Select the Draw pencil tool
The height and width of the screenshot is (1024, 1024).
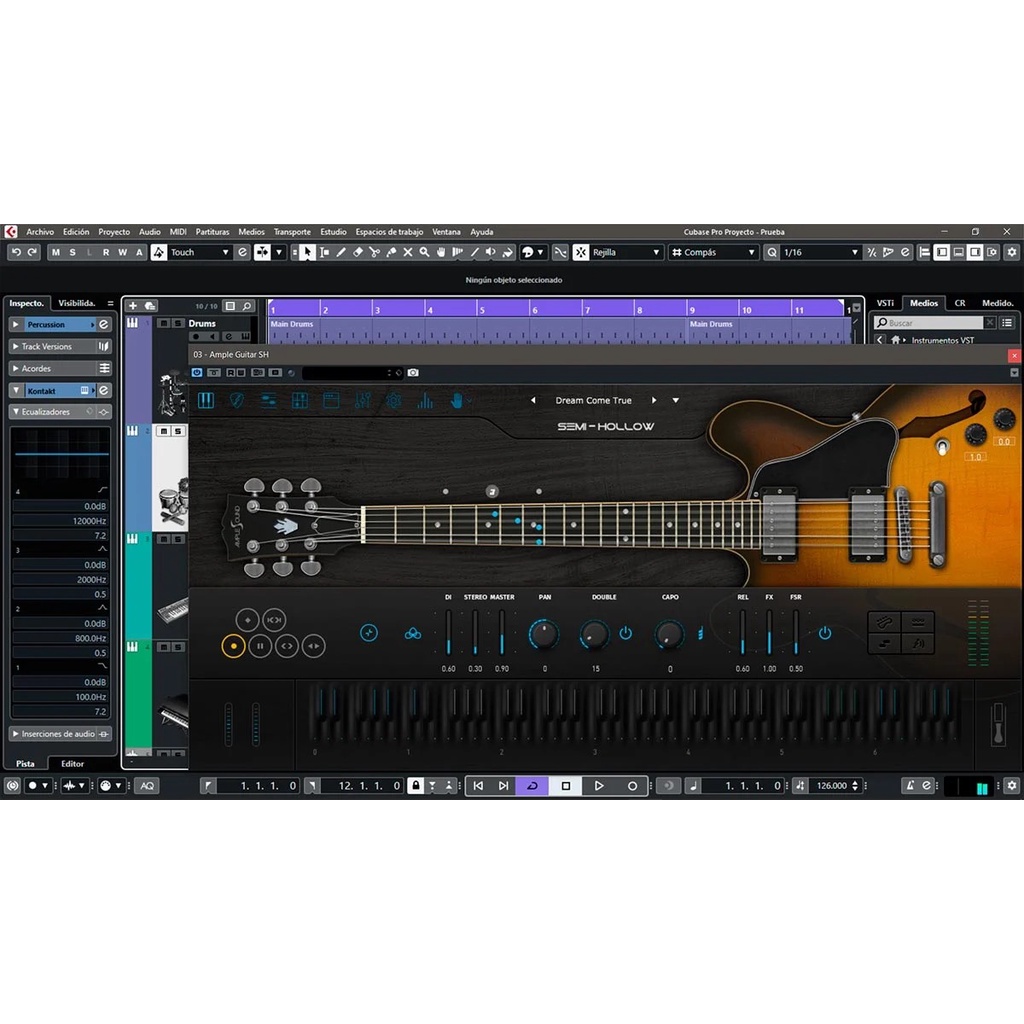point(341,252)
